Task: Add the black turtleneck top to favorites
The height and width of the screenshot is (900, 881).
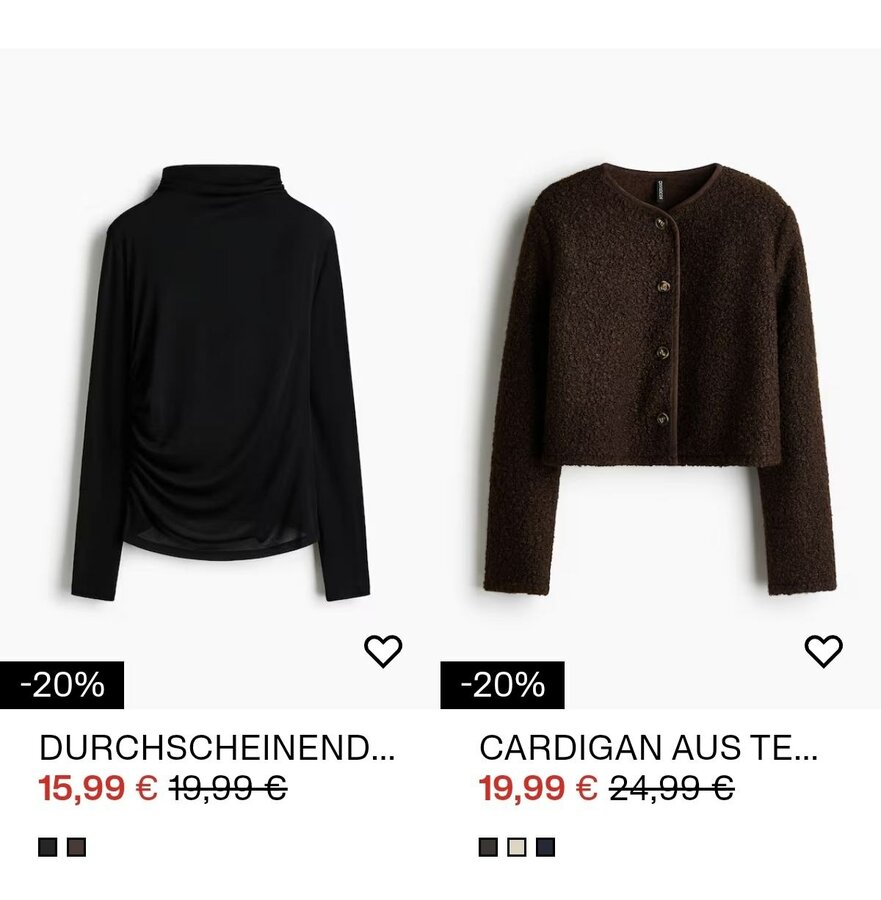Action: click(x=383, y=651)
